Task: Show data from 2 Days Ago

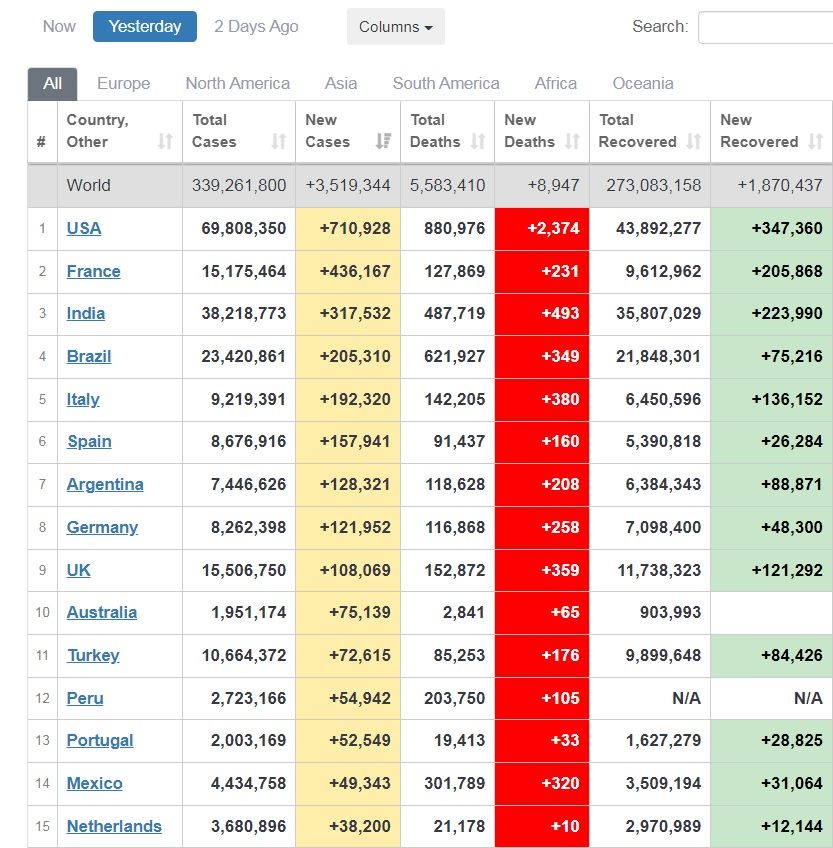Action: (x=256, y=26)
